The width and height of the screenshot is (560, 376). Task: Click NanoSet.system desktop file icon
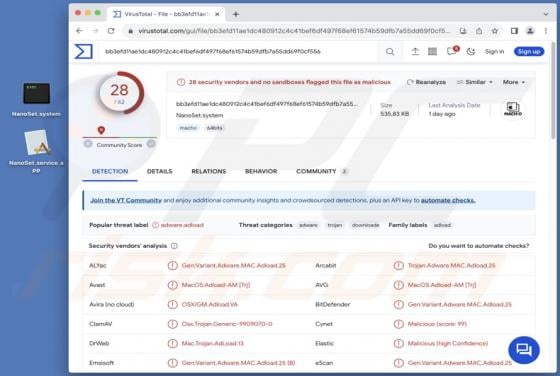[x=36, y=94]
